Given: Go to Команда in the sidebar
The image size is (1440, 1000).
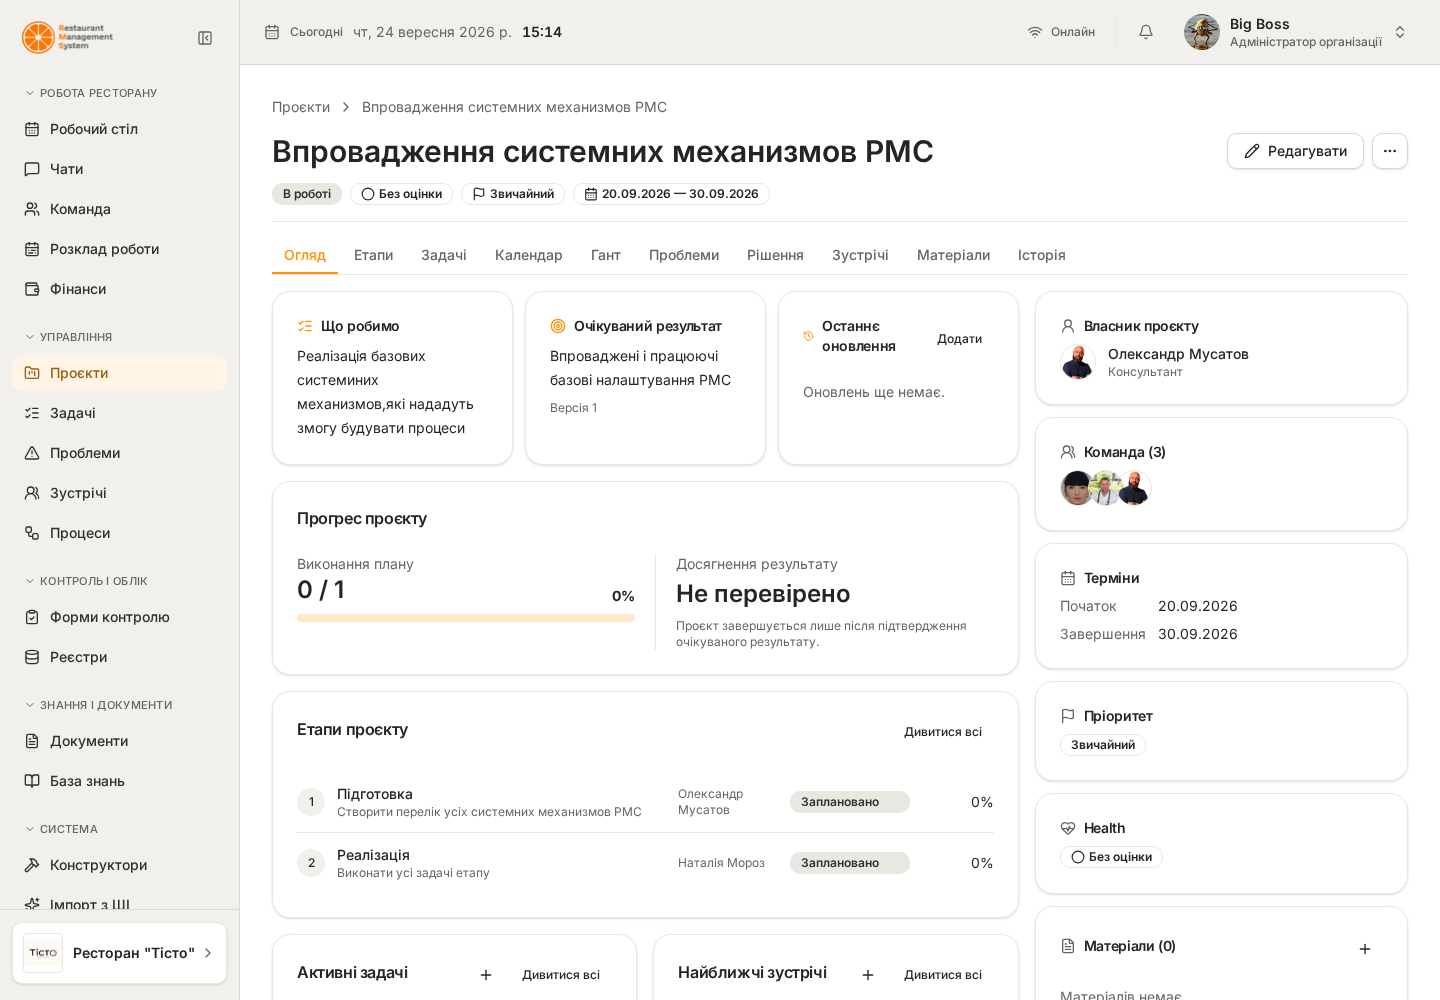Looking at the screenshot, I should pos(120,209).
